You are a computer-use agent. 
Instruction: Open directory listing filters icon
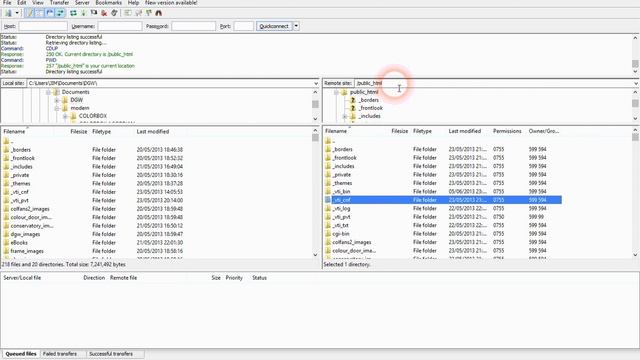coord(128,13)
